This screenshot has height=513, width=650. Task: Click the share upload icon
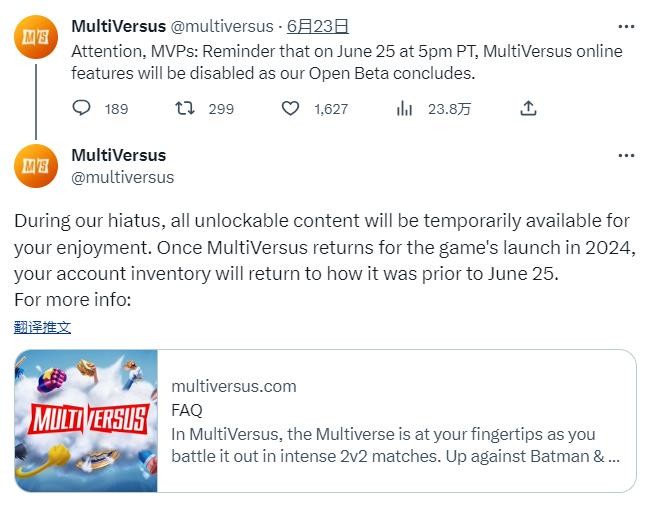tap(529, 108)
